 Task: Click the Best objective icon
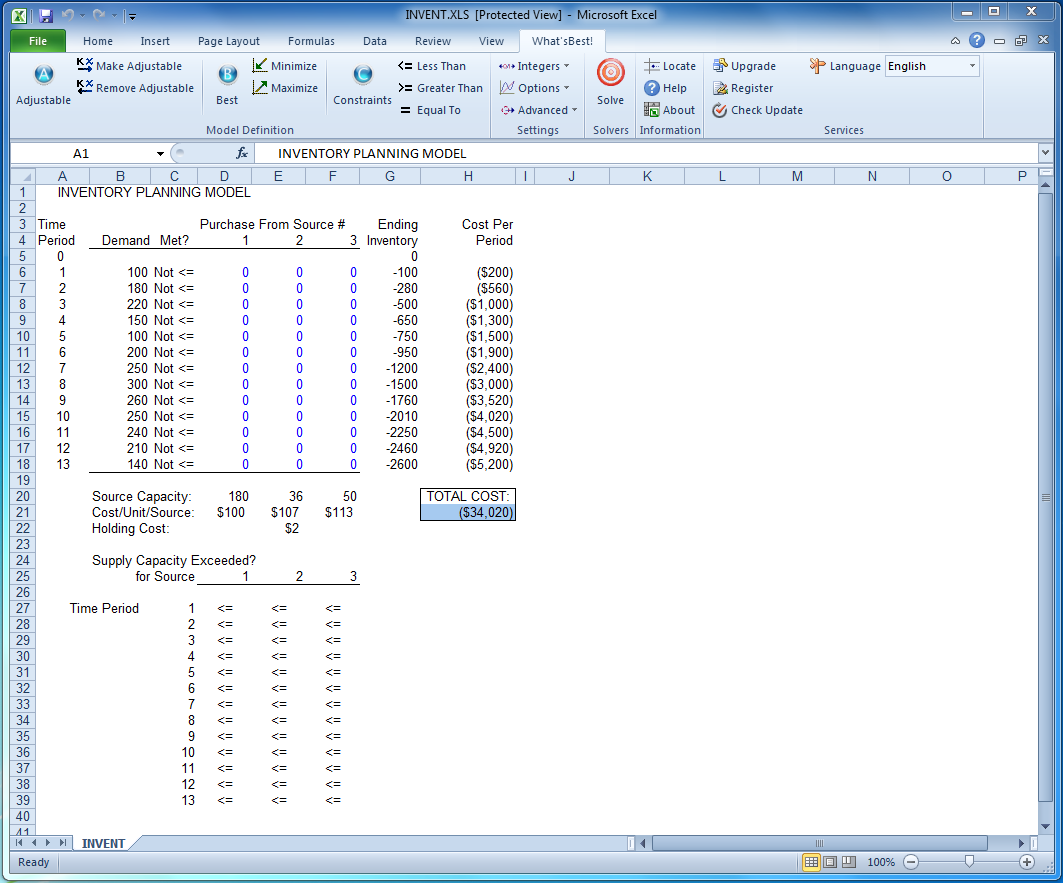coord(227,77)
